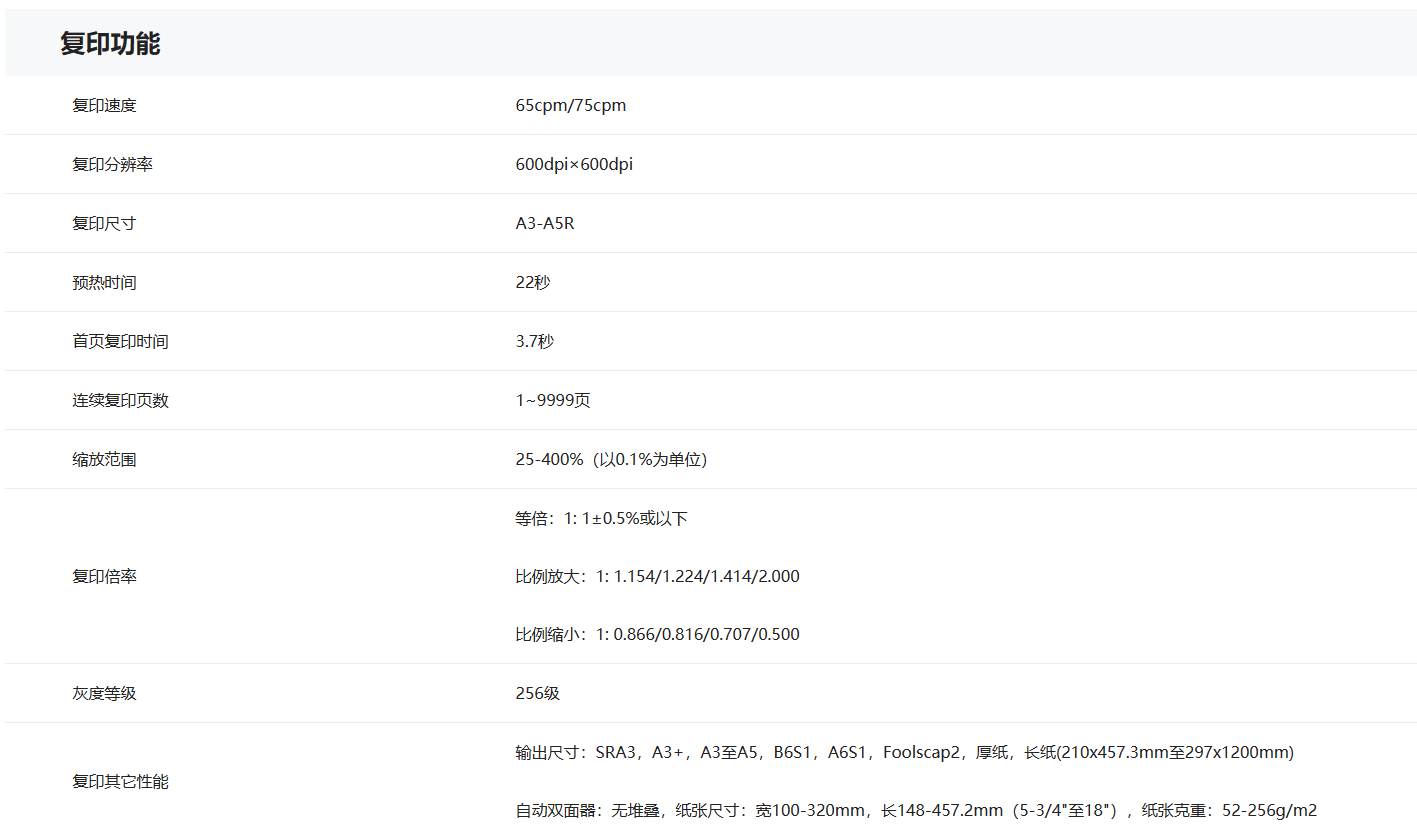This screenshot has width=1417, height=833.
Task: Click the 25-400% zoom range value
Action: pos(611,459)
